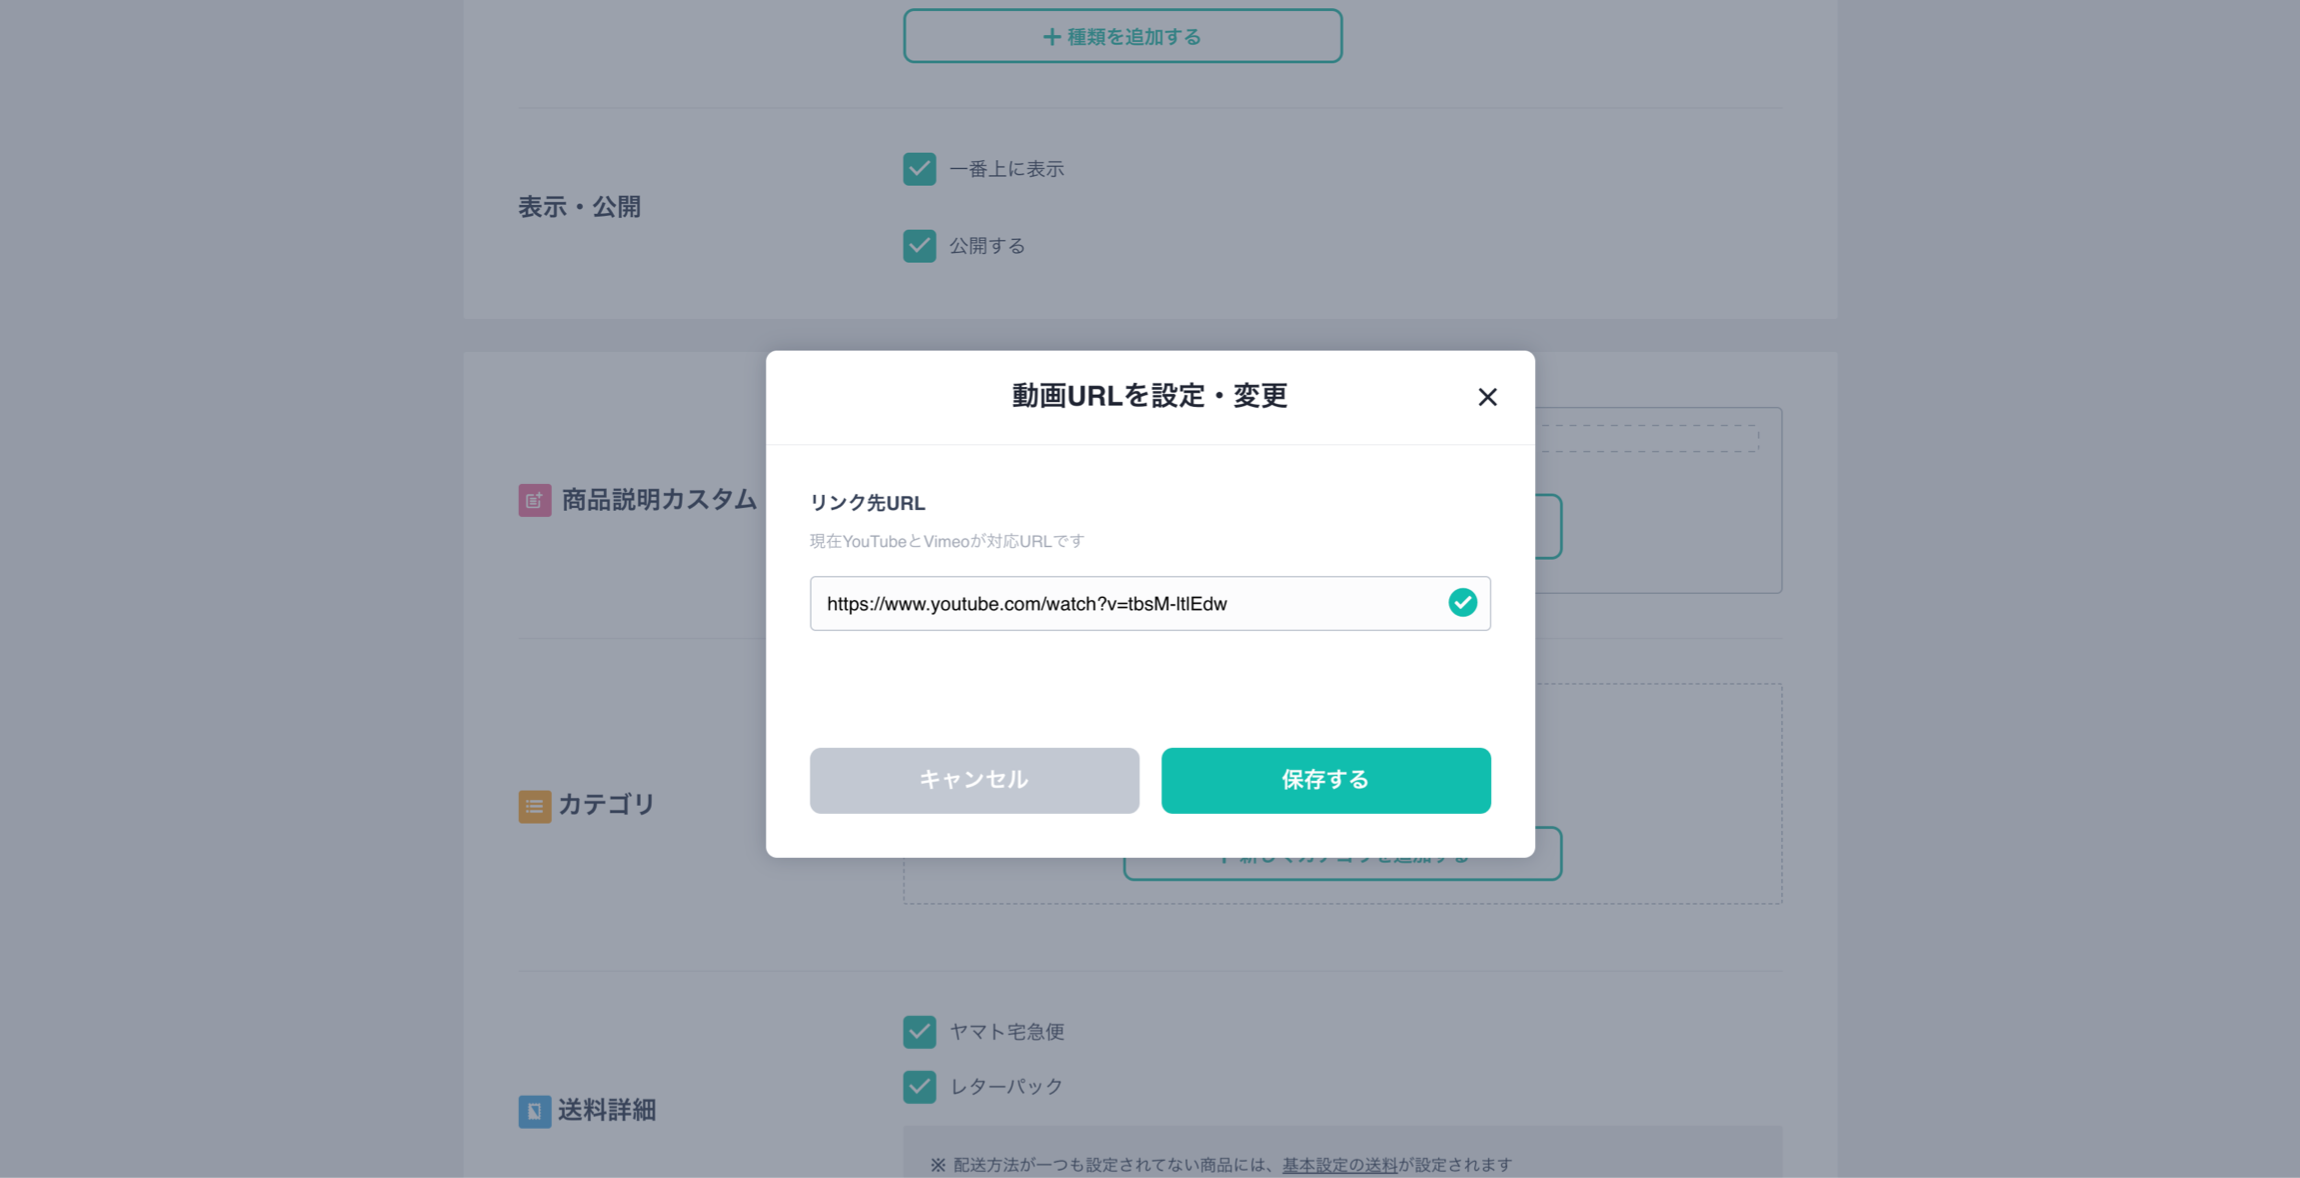This screenshot has height=1178, width=2300.
Task: Click the 送料詳細 section heading text
Action: [606, 1110]
